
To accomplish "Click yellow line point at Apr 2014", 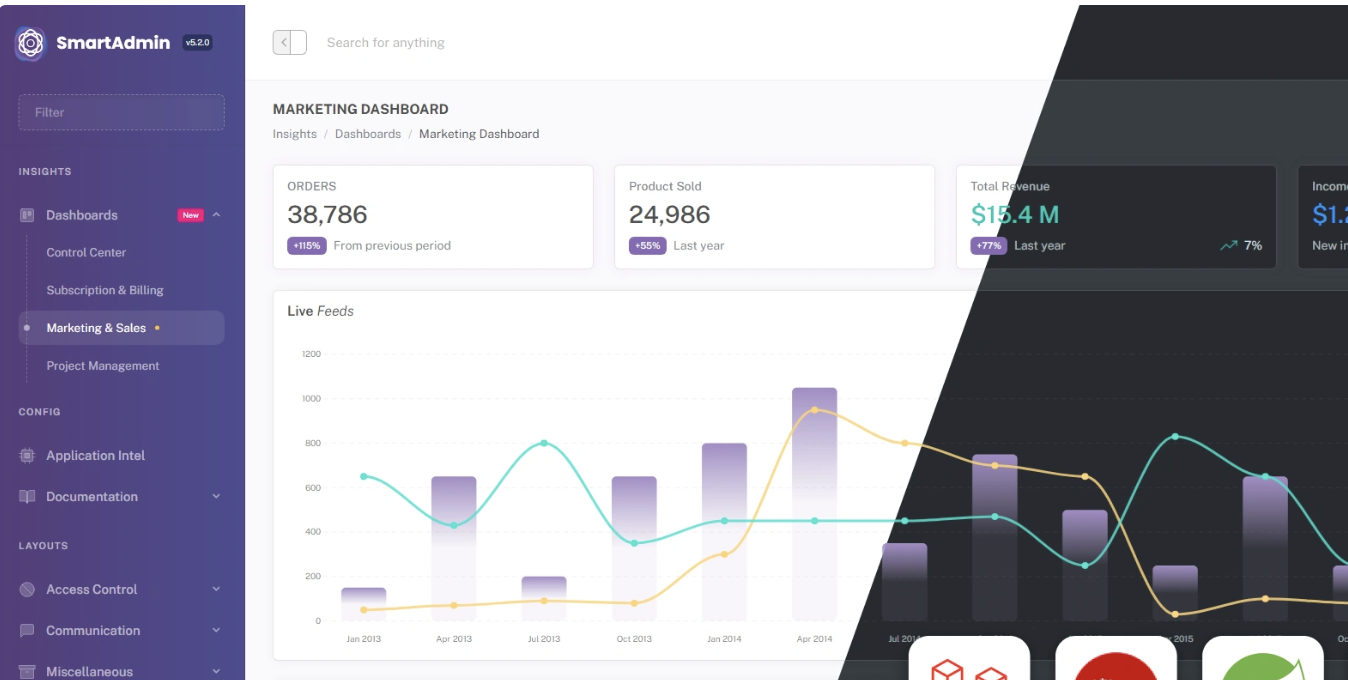I will (815, 410).
